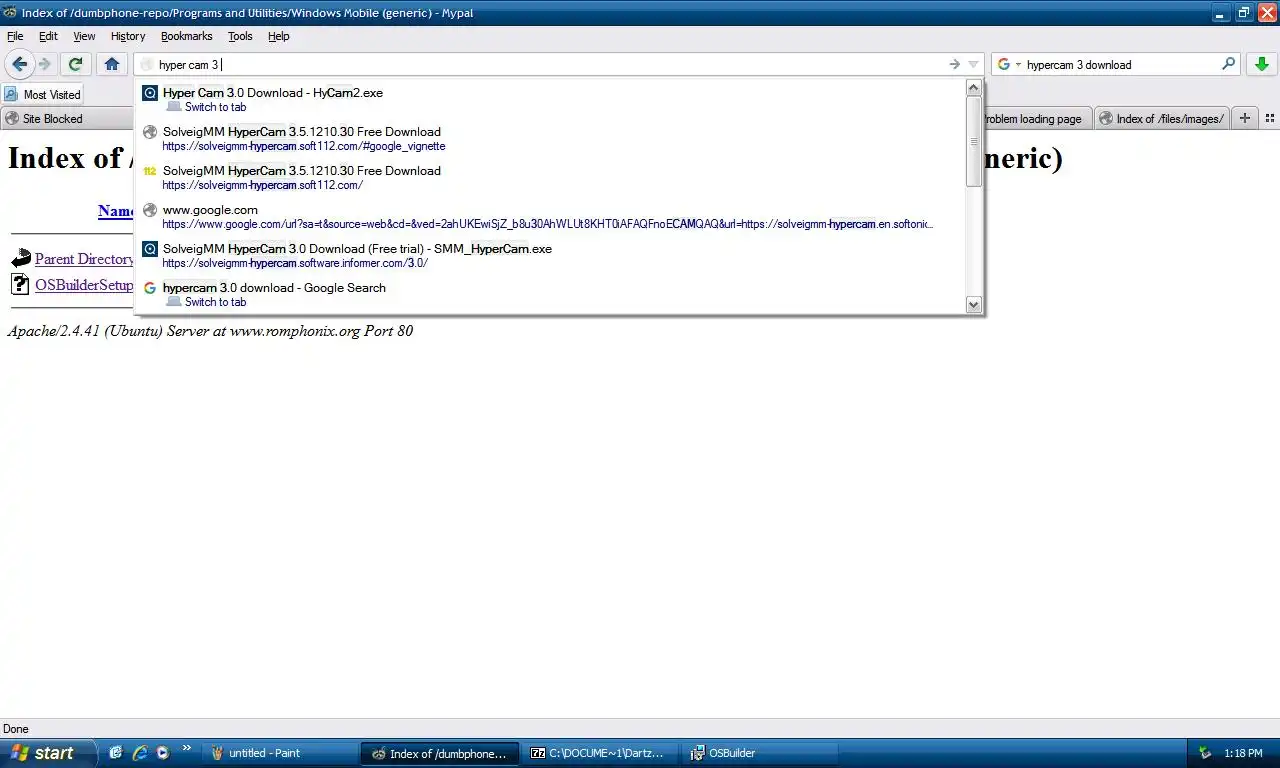Click the Parent Directory back-arrow icon
1280x768 pixels.
(20, 259)
